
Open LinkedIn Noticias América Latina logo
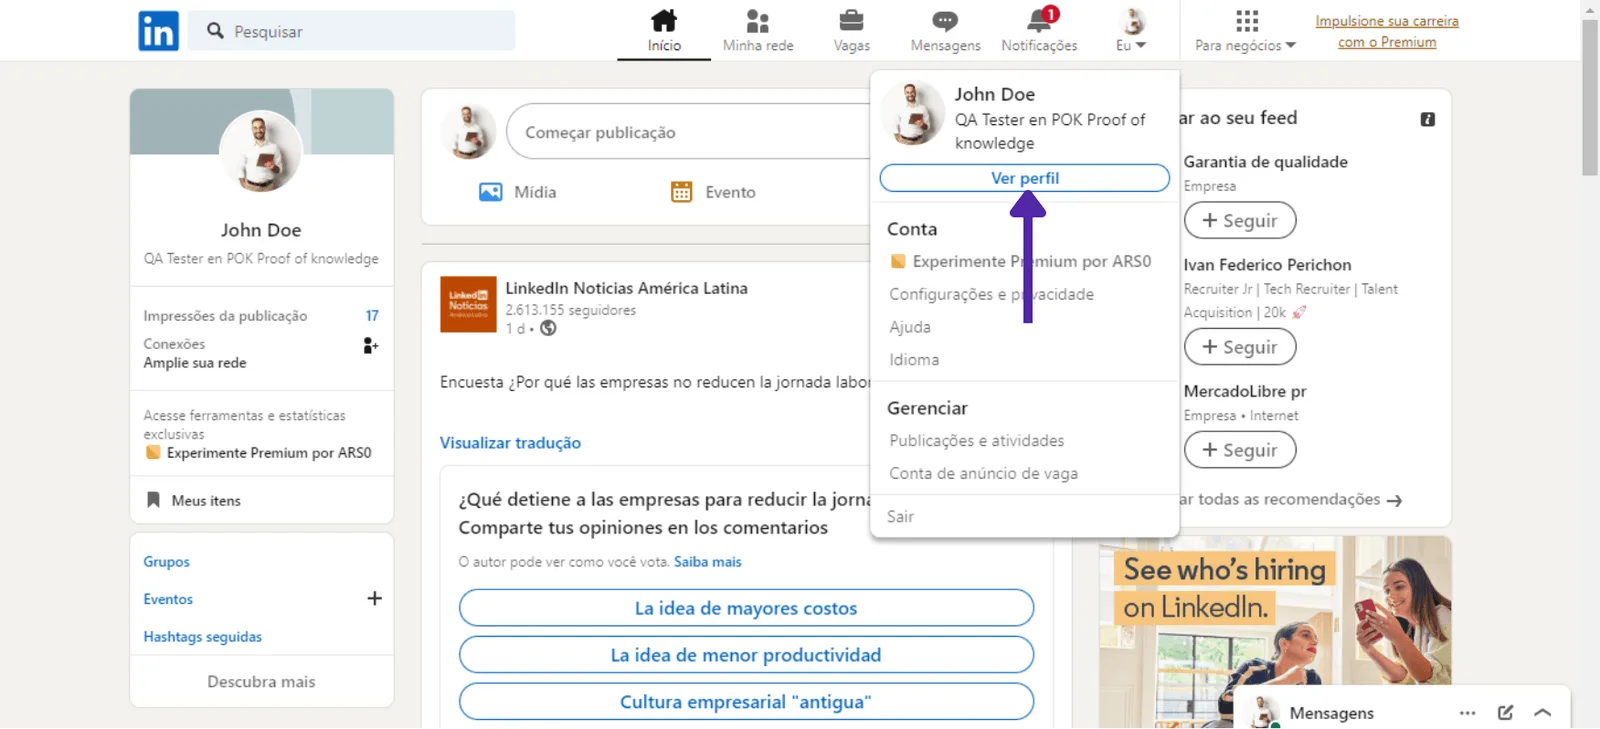coord(468,304)
